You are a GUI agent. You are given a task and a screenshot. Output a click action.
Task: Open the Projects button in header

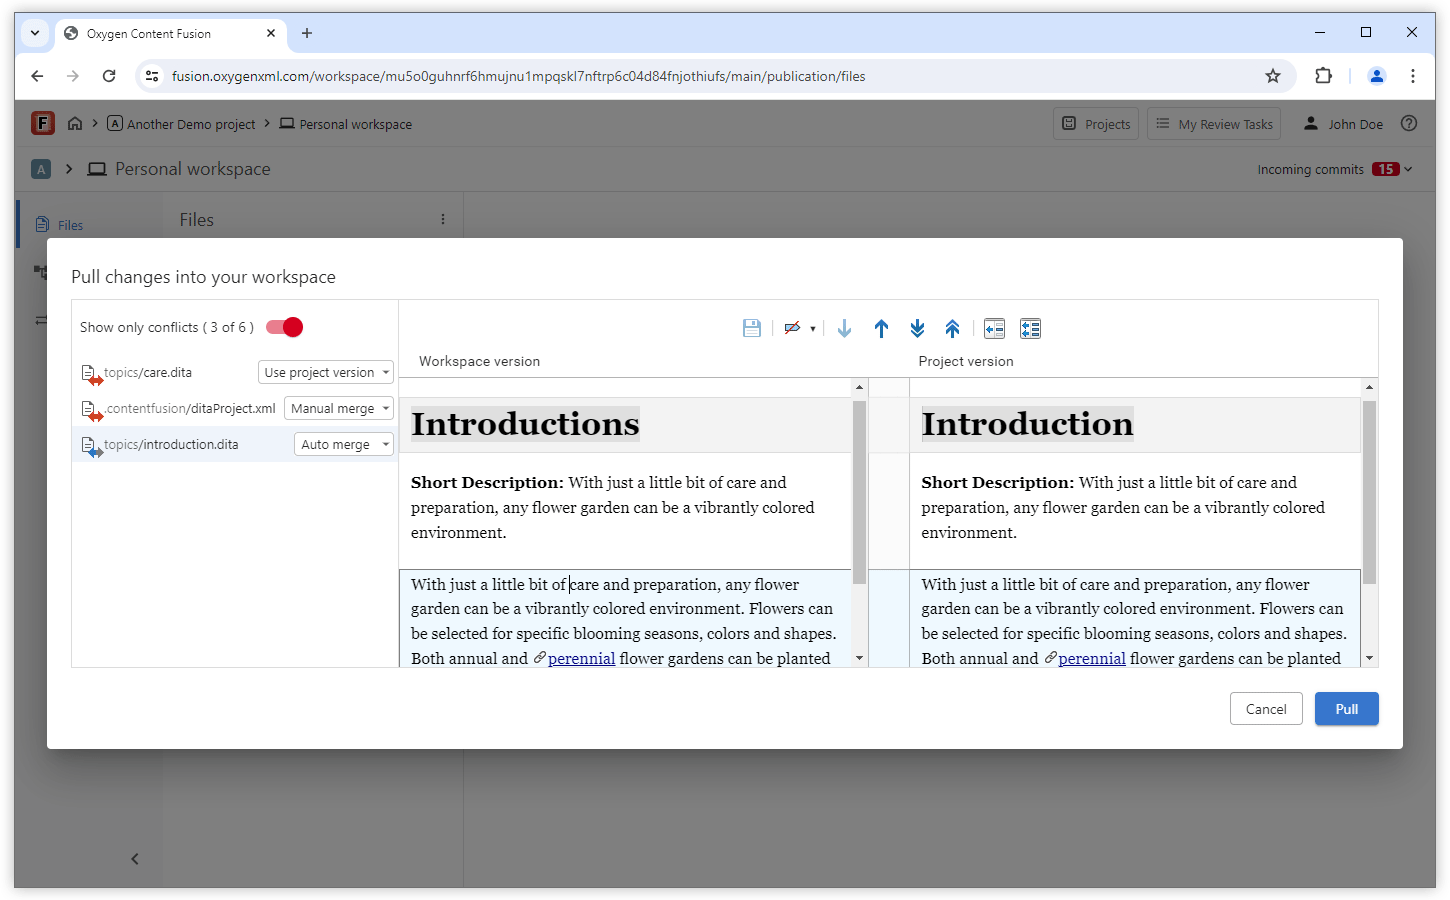(1096, 124)
